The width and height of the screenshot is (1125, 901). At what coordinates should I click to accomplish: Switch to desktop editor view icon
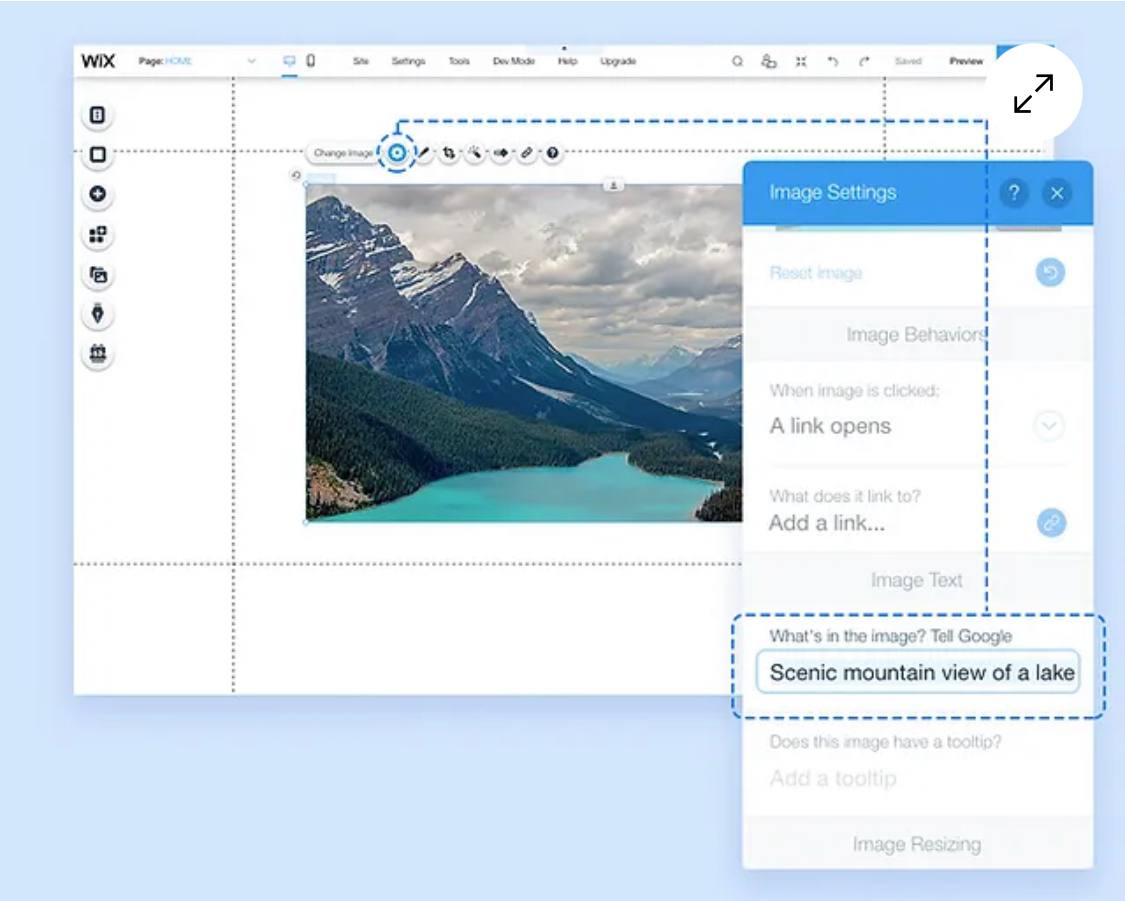pyautogui.click(x=289, y=61)
